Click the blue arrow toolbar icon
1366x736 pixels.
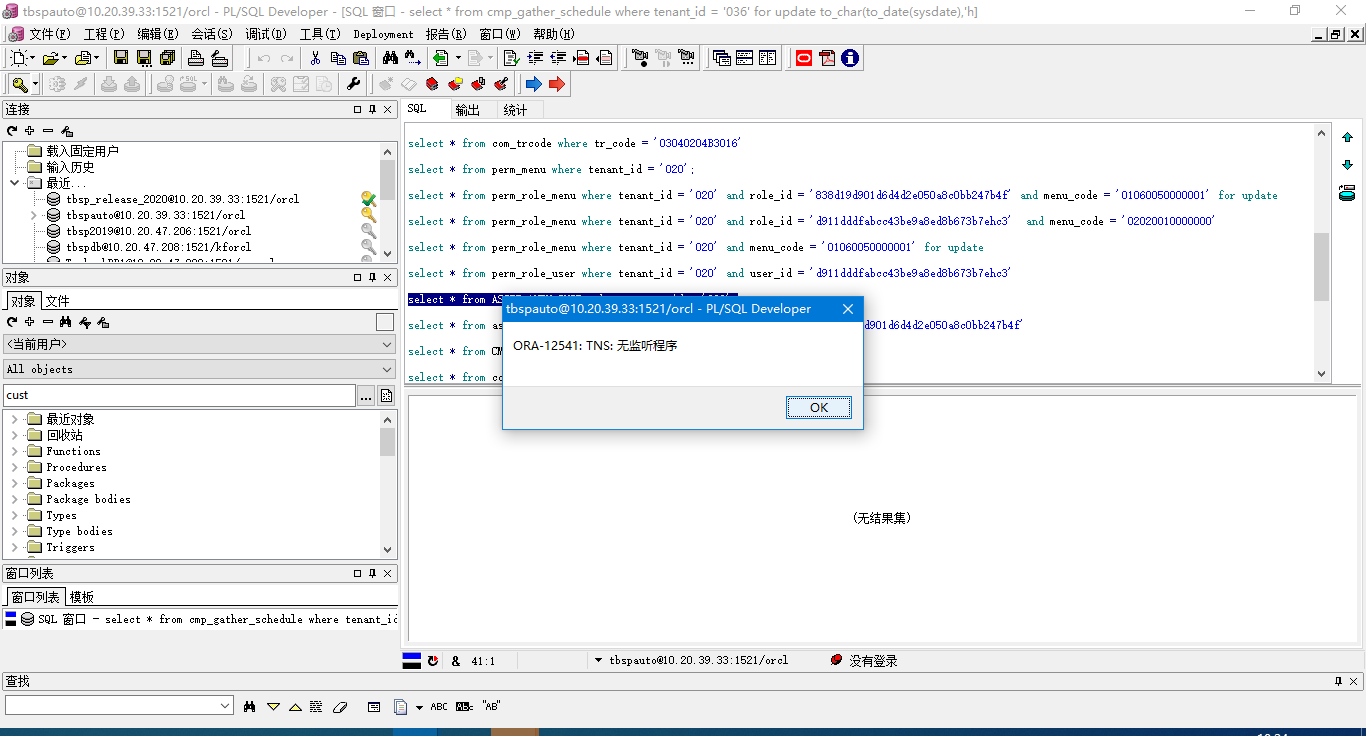(533, 84)
